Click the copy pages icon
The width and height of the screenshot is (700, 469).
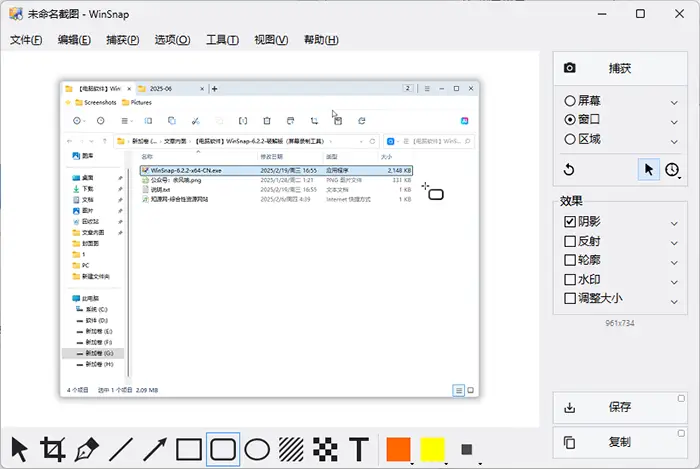pyautogui.click(x=570, y=442)
